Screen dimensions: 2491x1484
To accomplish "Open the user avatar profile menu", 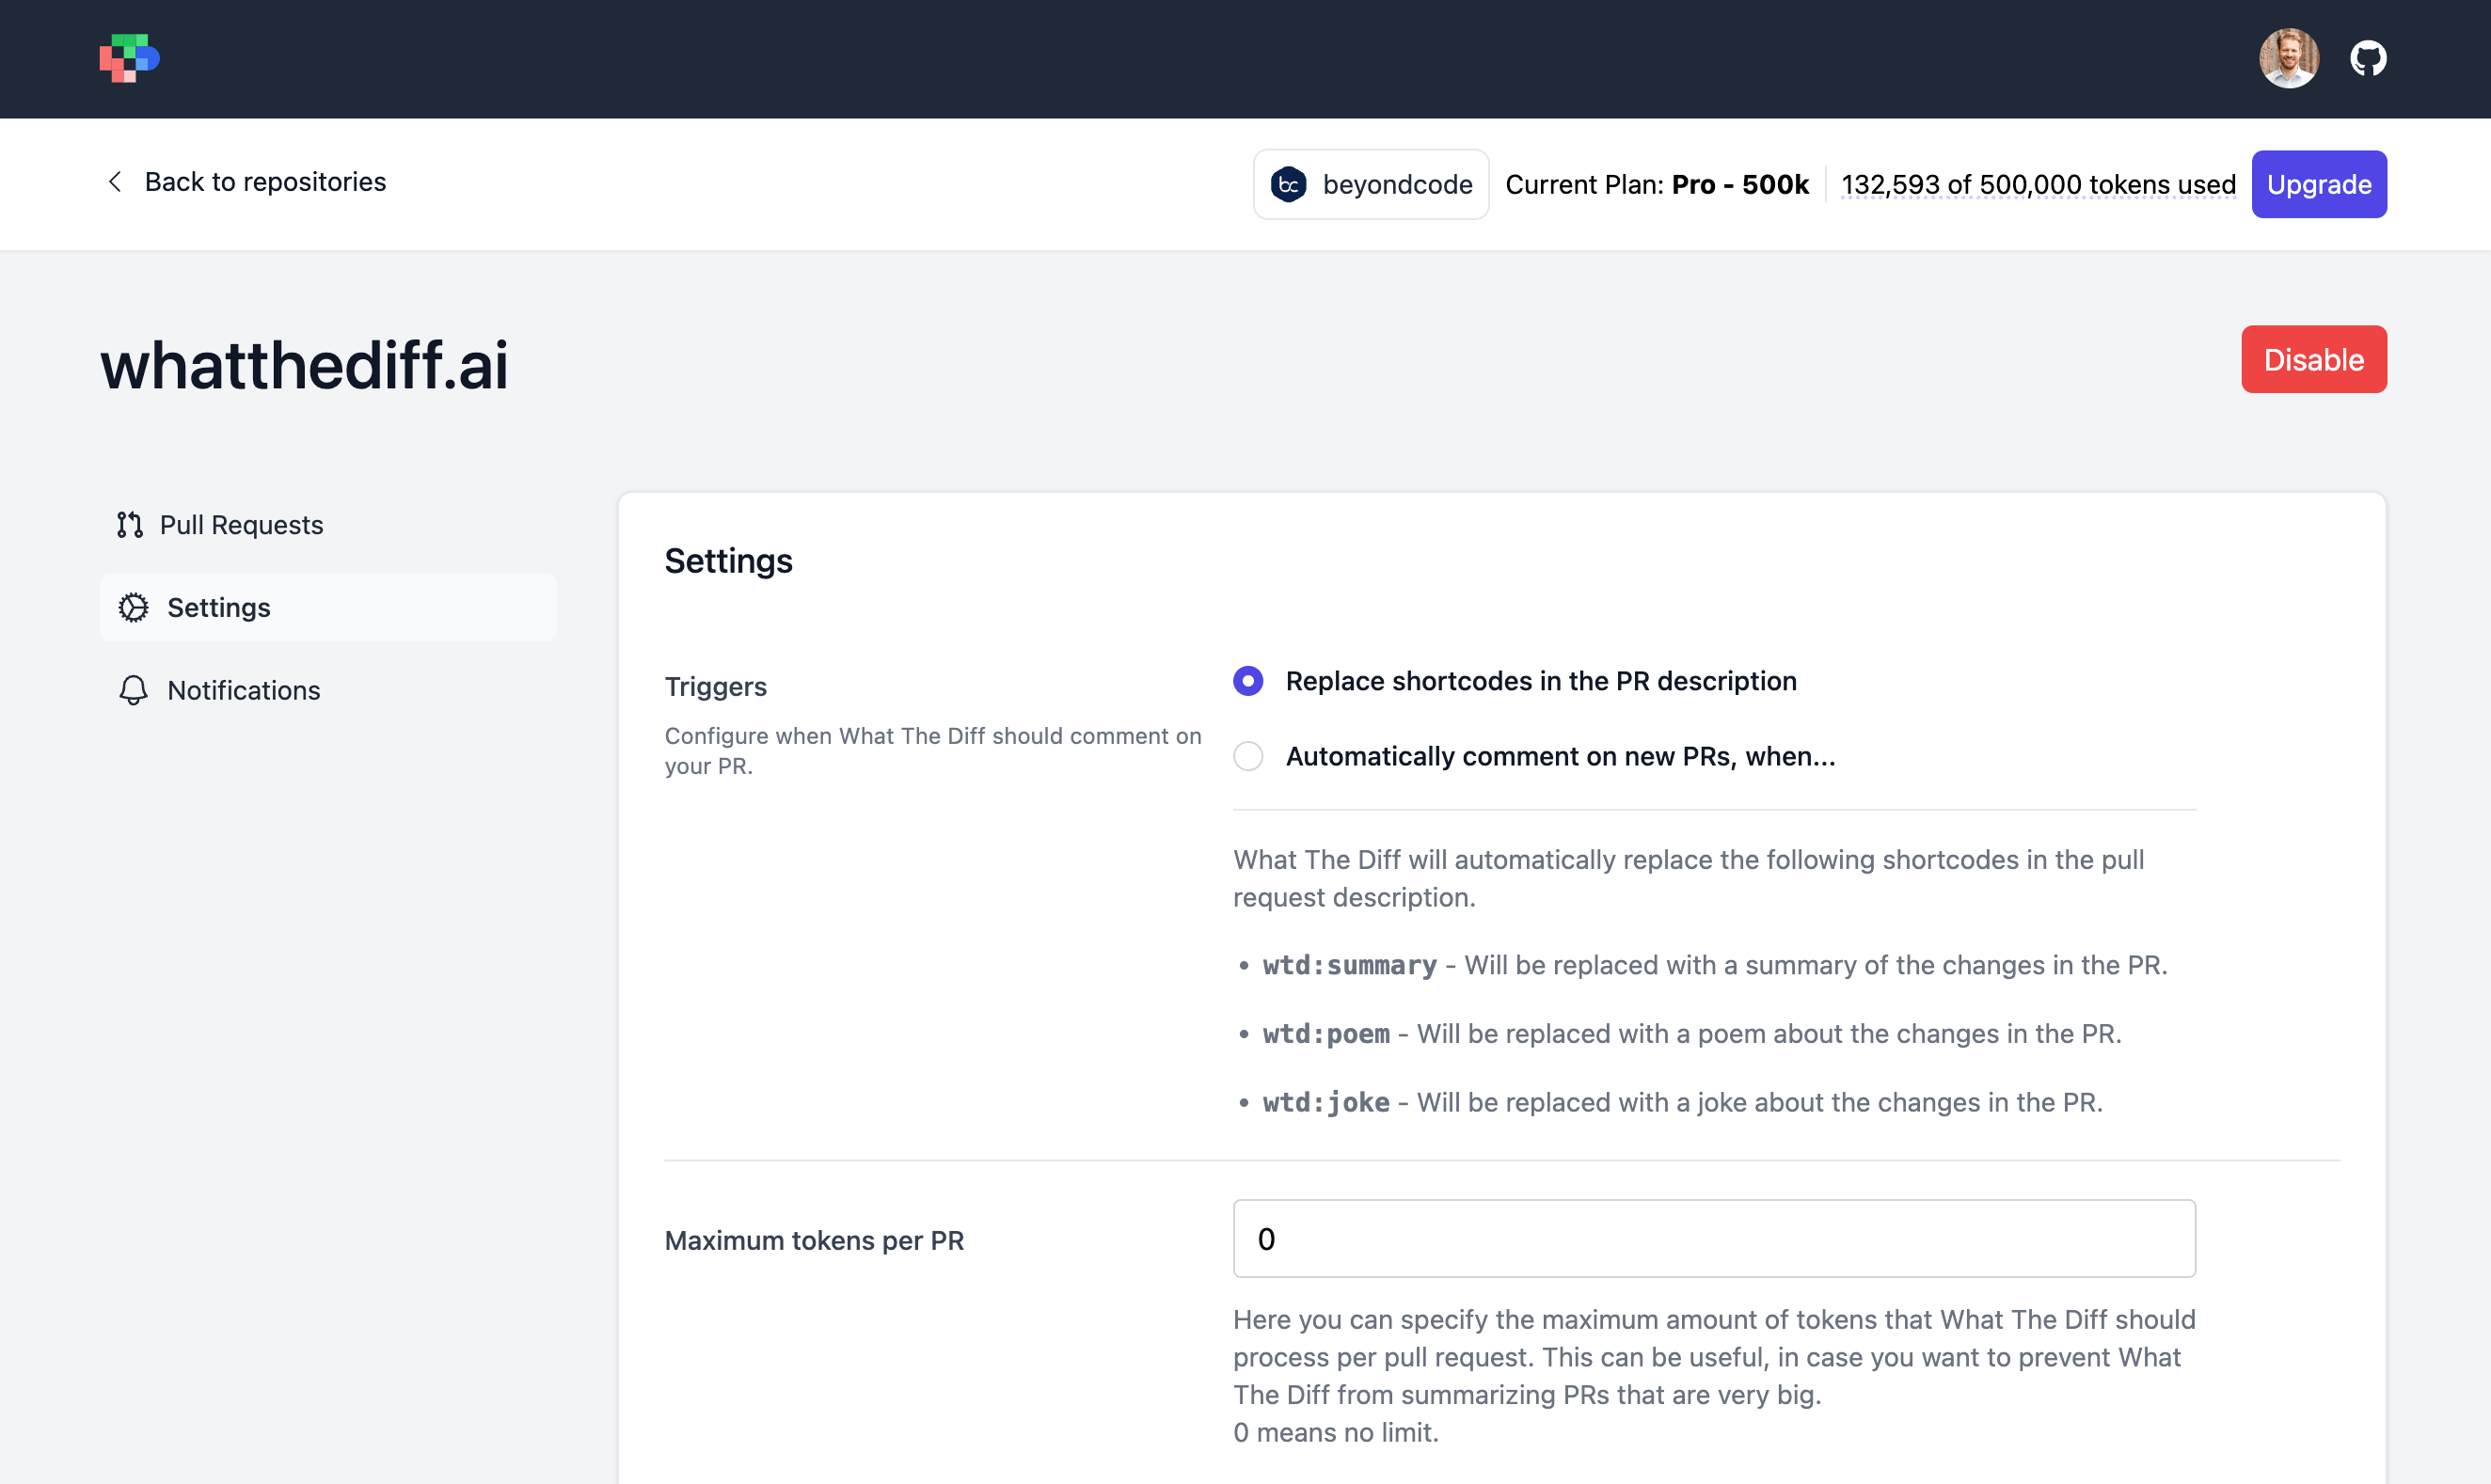I will 2289,58.
